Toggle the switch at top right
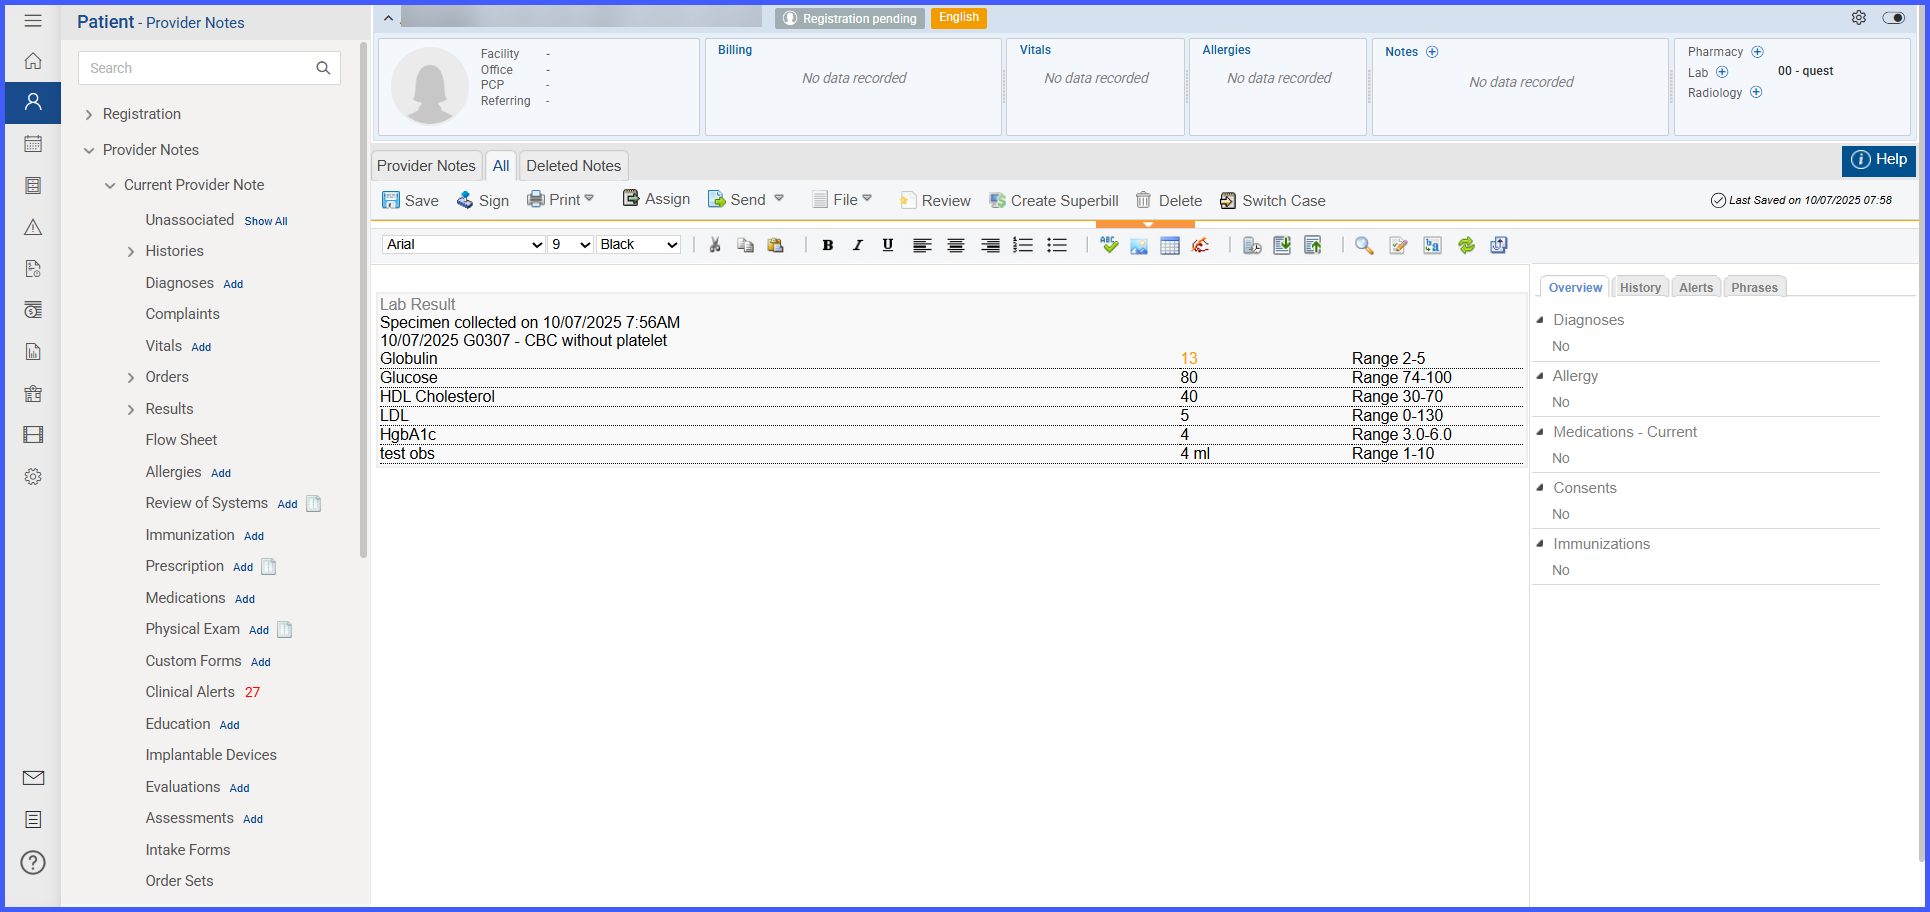The image size is (1930, 912). click(x=1893, y=18)
